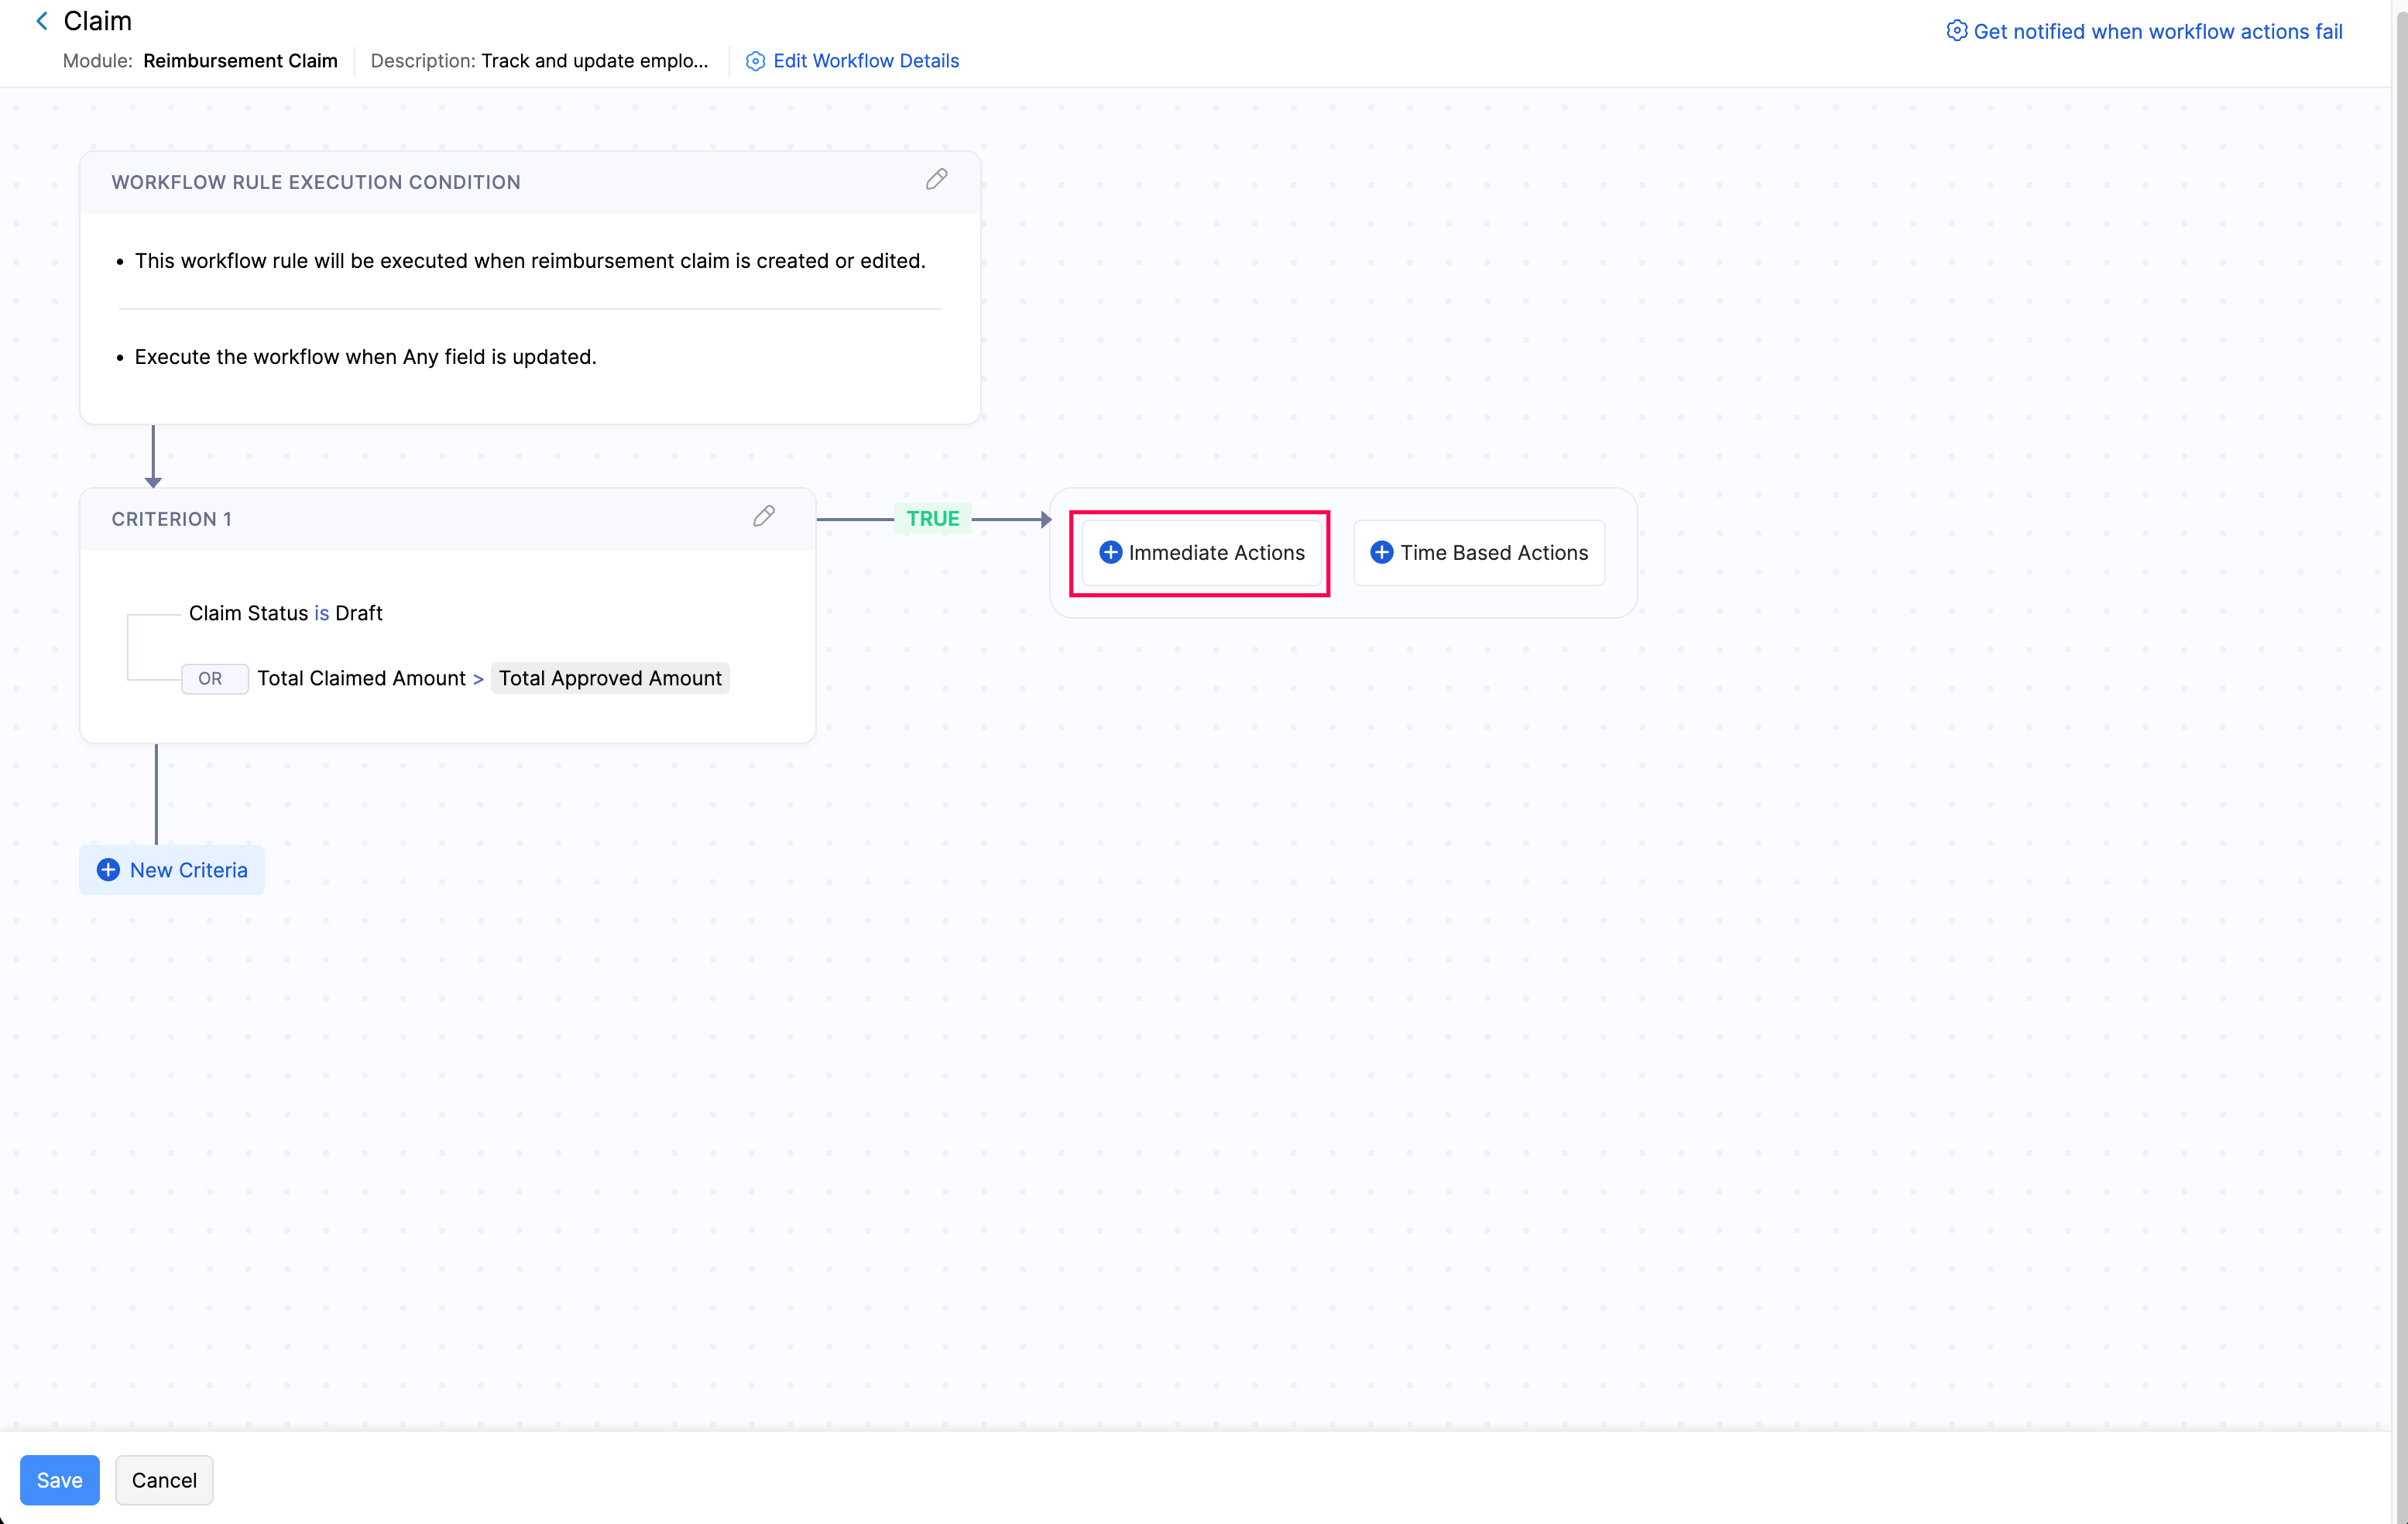Click the plus icon on Time Based Actions

coord(1381,552)
